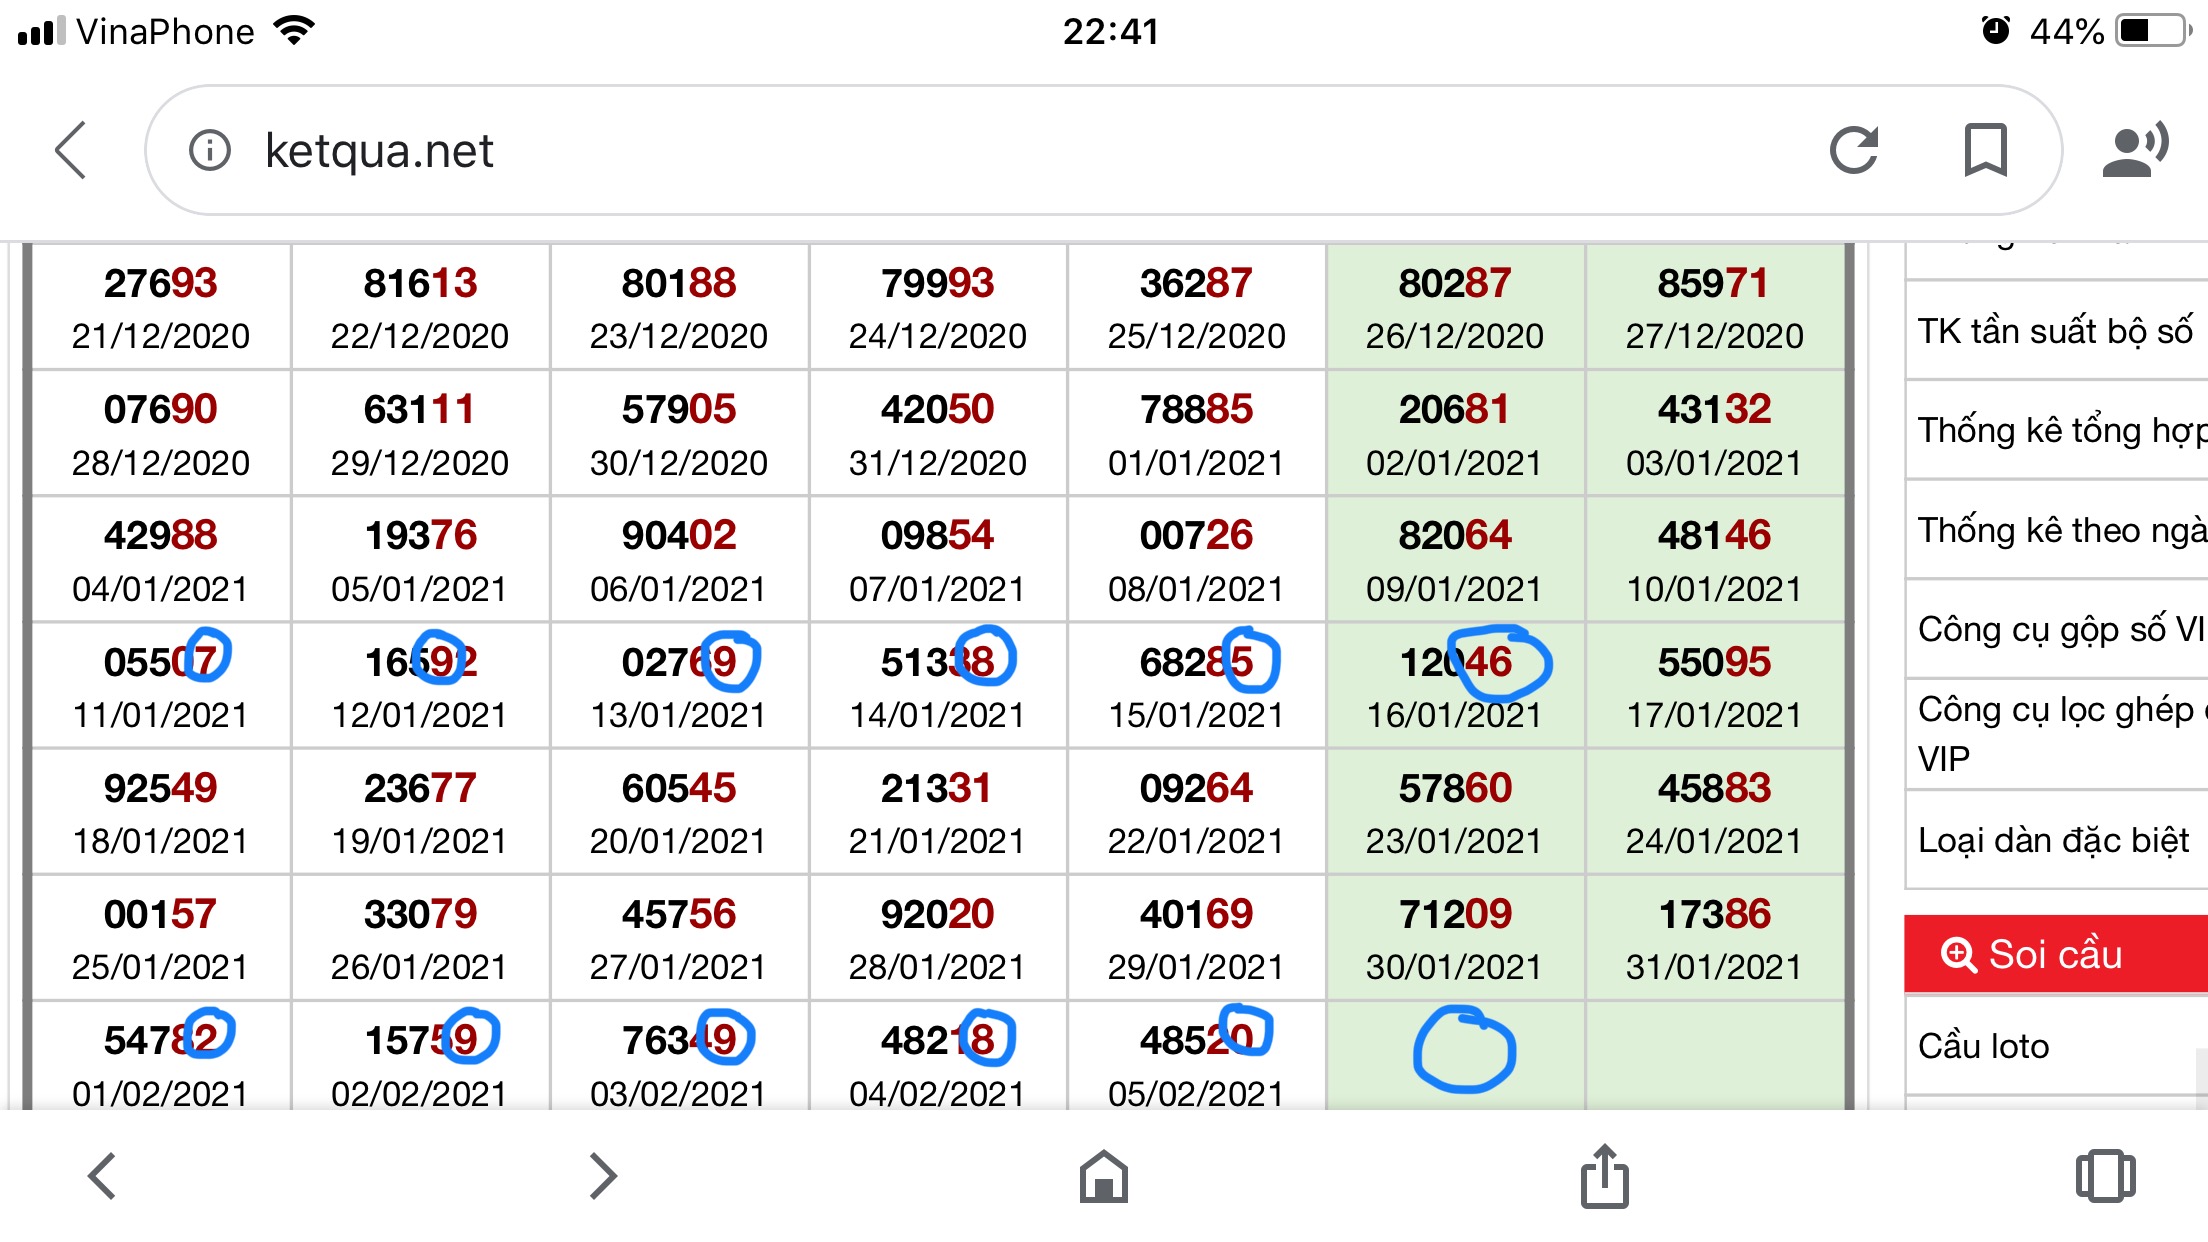Go forward using bottom toolbar arrow
This screenshot has height=1242, width=2208.
[603, 1175]
